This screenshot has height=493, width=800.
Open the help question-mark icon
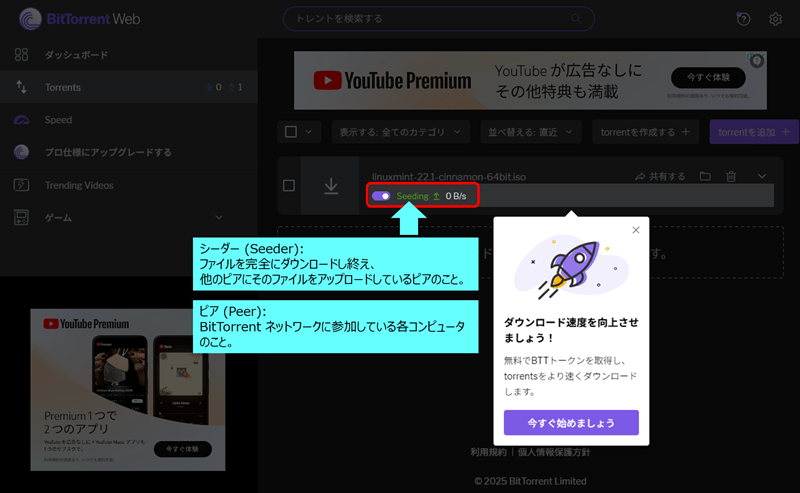(x=743, y=19)
